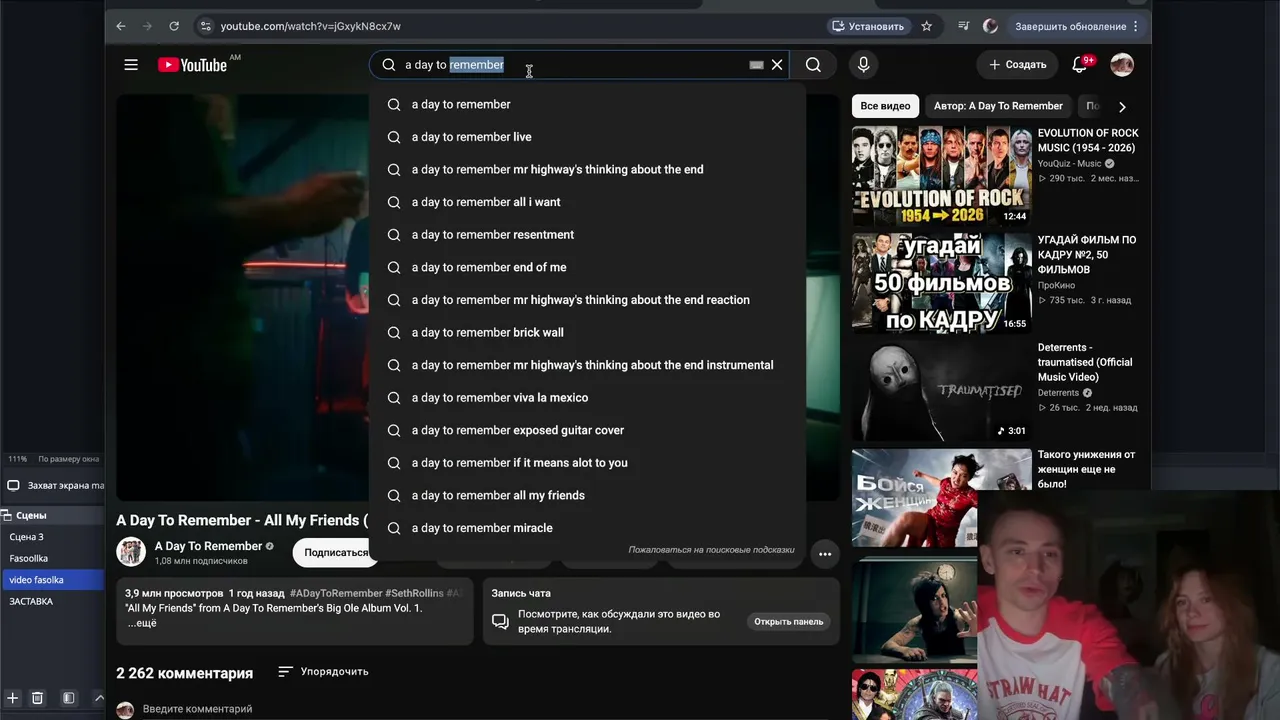Open the УГАДАЙ ФИЛЬМ ПО КАДРУ thumbnail
Viewport: 1280px width, 720px height.
[x=941, y=283]
